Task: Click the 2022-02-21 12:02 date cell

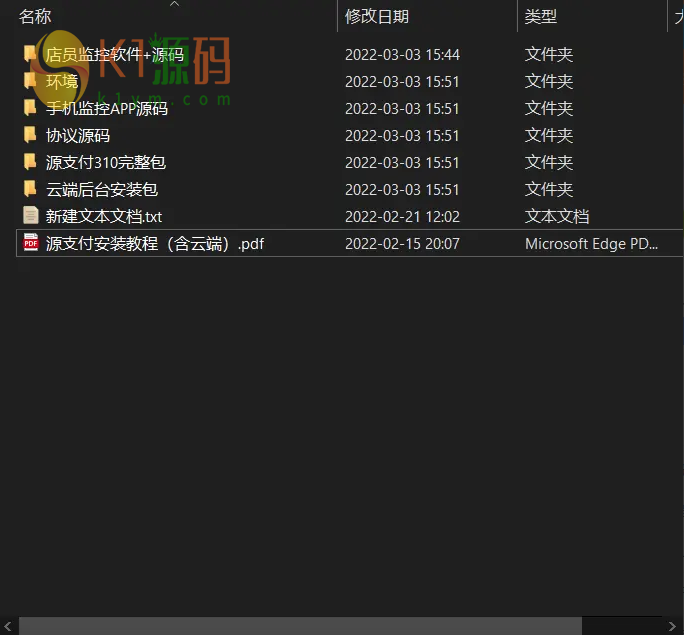Action: (402, 216)
